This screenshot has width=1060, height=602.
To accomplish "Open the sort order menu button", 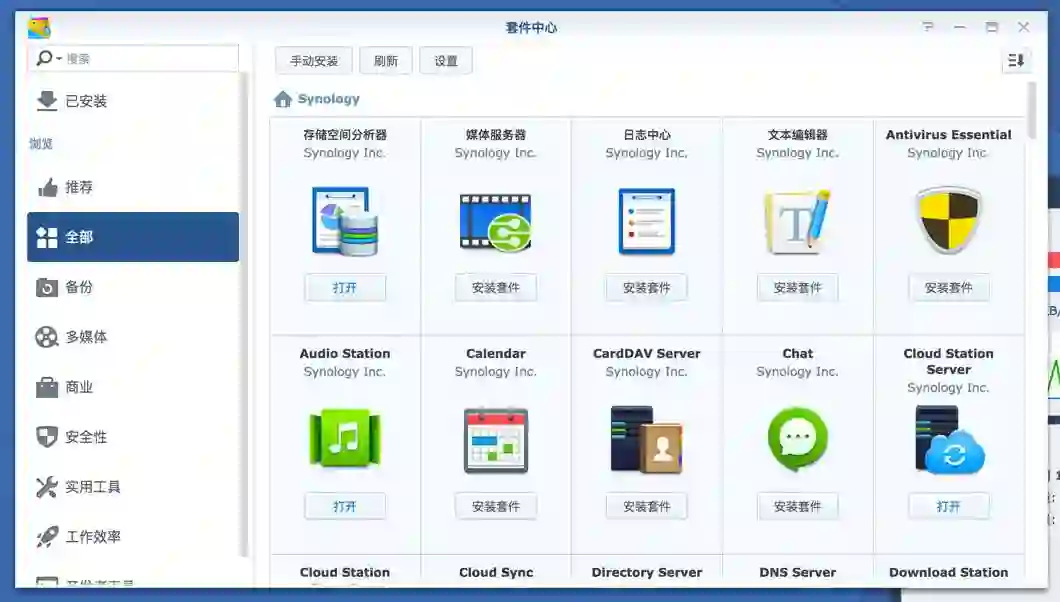I will click(x=1015, y=61).
